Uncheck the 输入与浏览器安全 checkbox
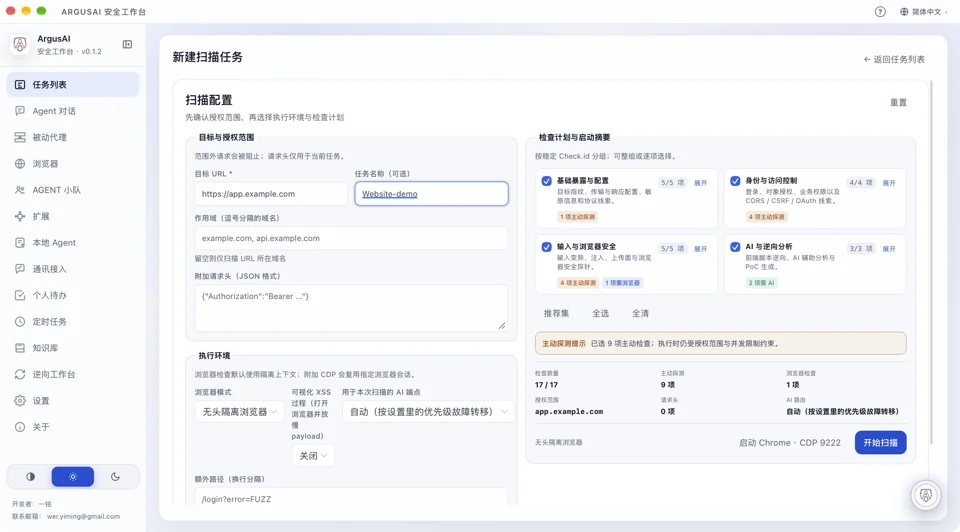The height and width of the screenshot is (532, 960). pos(546,247)
